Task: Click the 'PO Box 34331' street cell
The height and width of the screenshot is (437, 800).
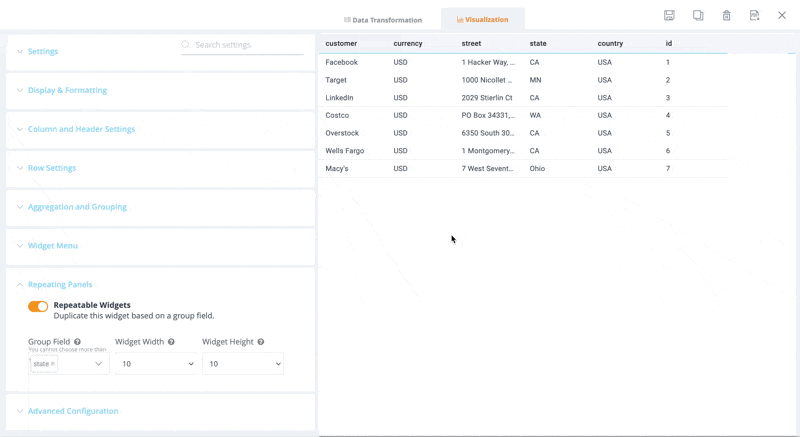Action: [x=488, y=115]
